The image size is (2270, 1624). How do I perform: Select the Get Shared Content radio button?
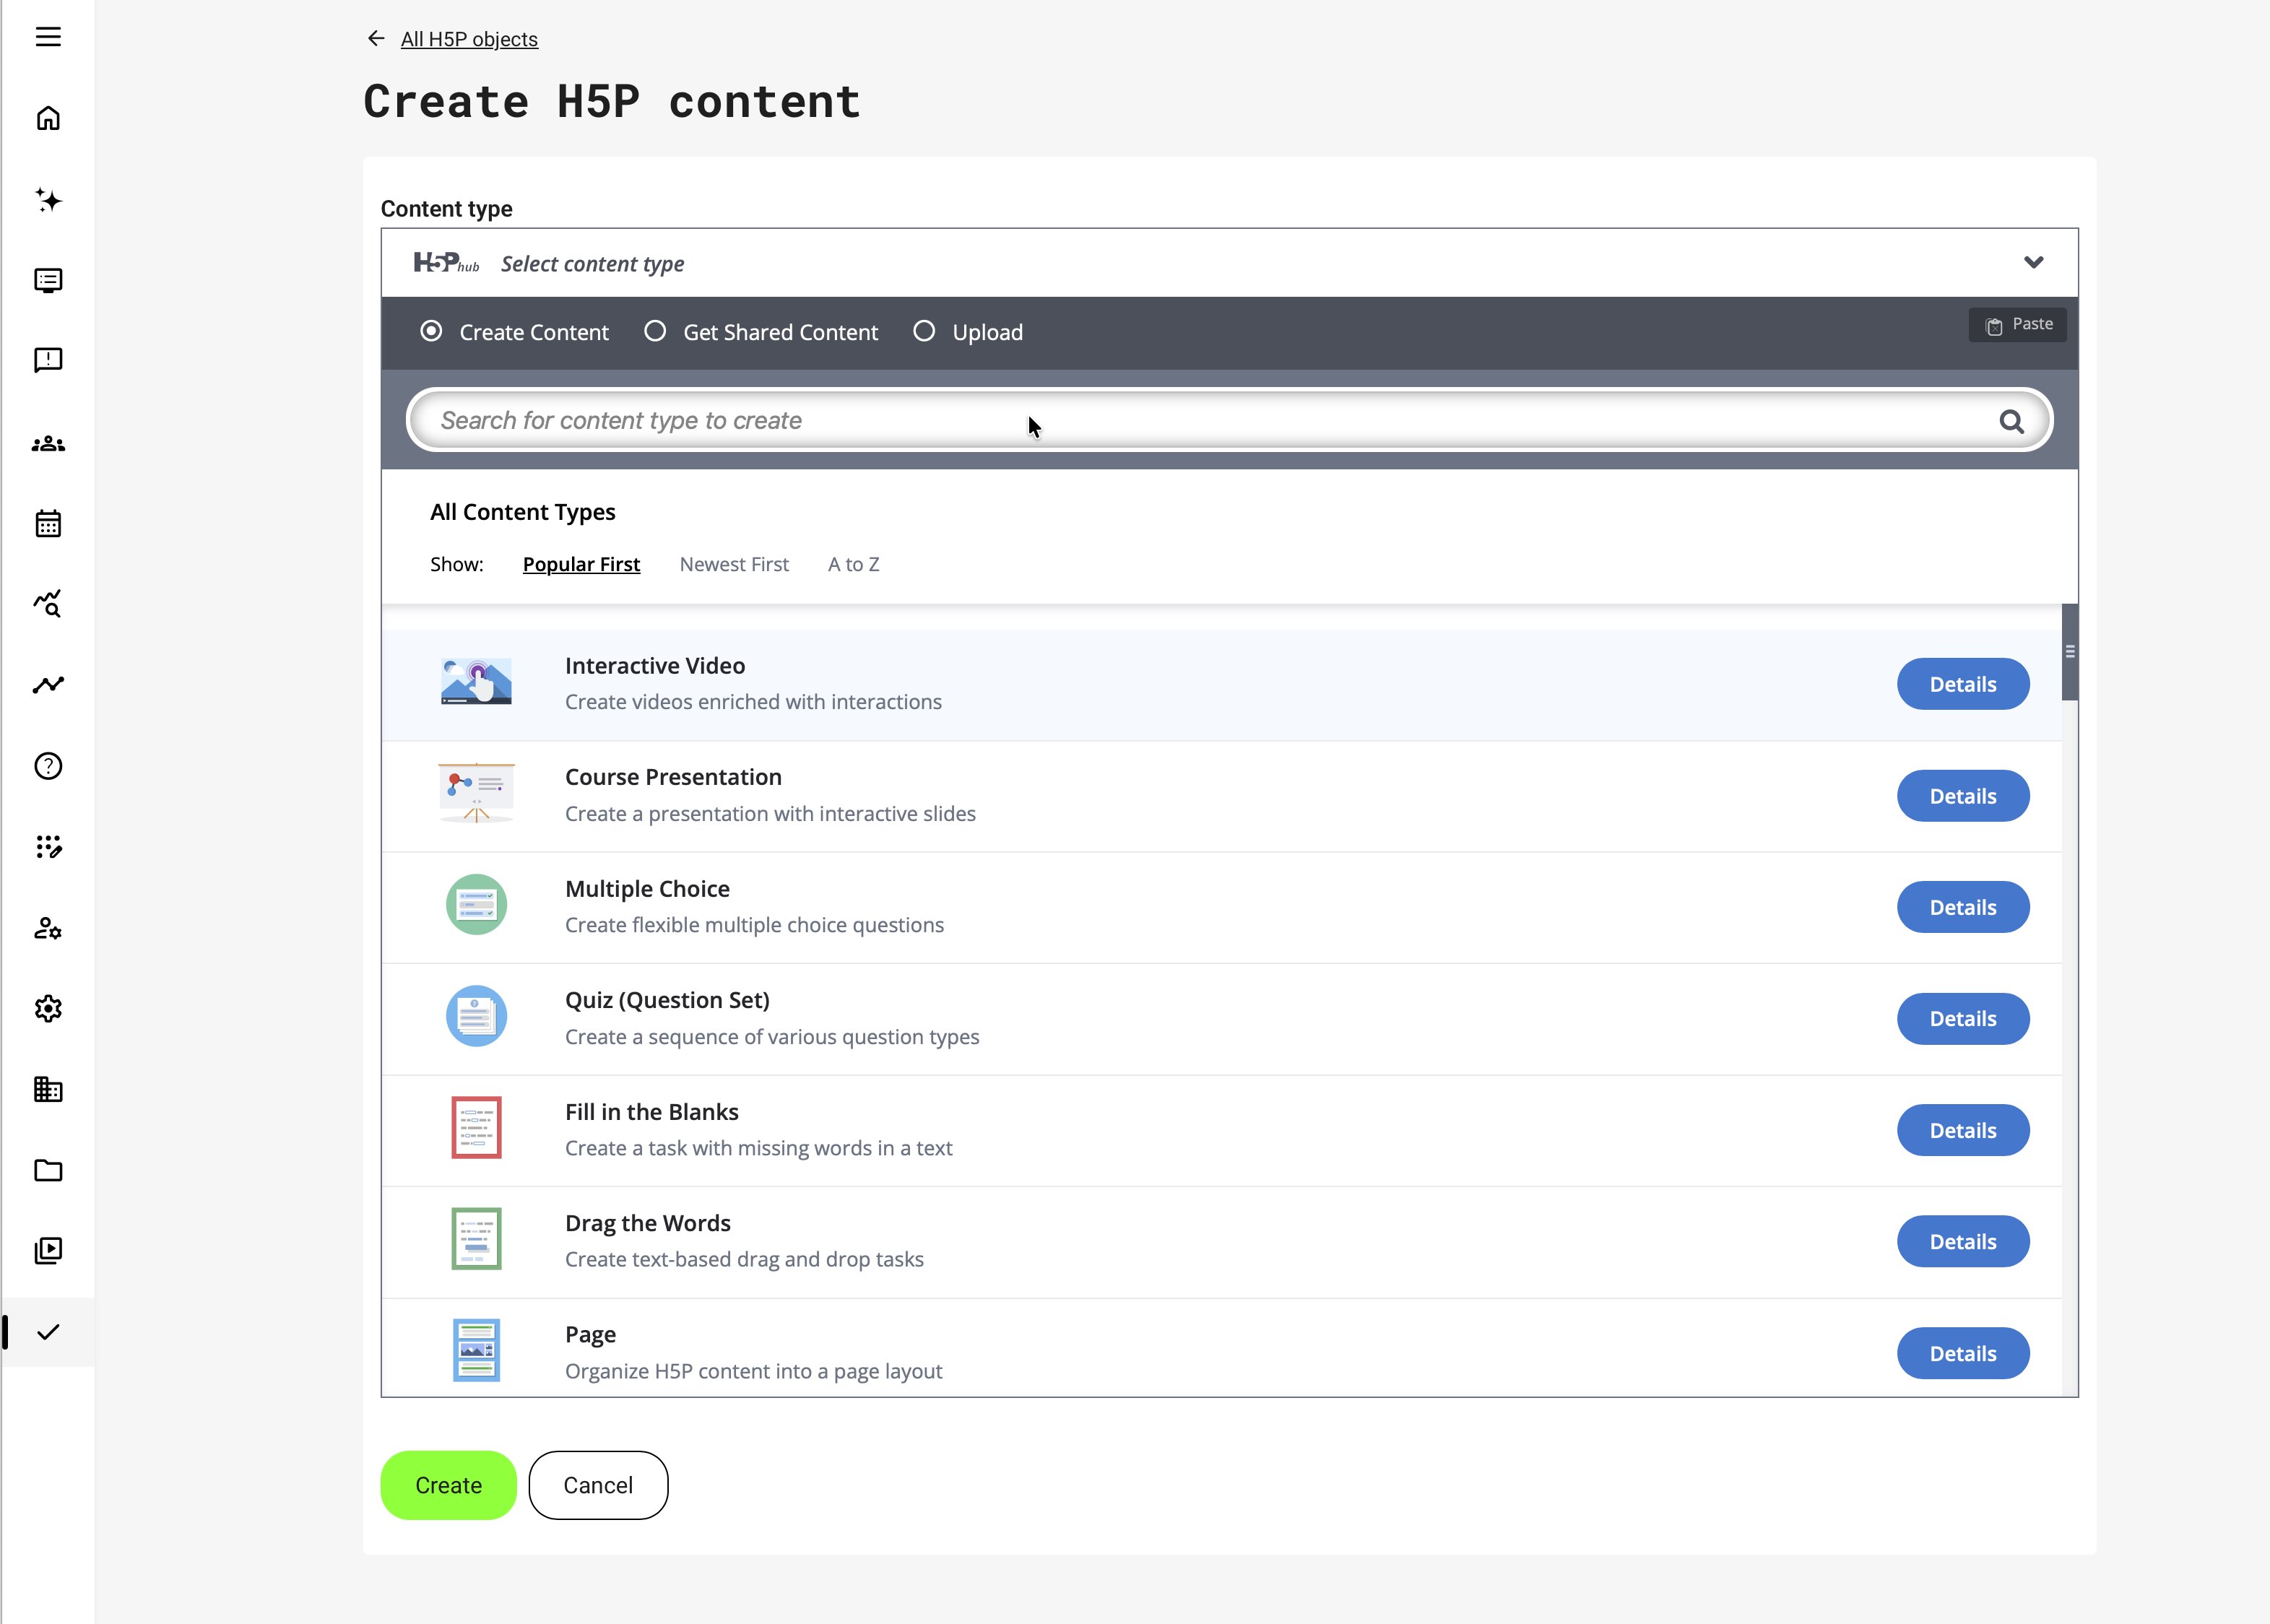point(654,331)
